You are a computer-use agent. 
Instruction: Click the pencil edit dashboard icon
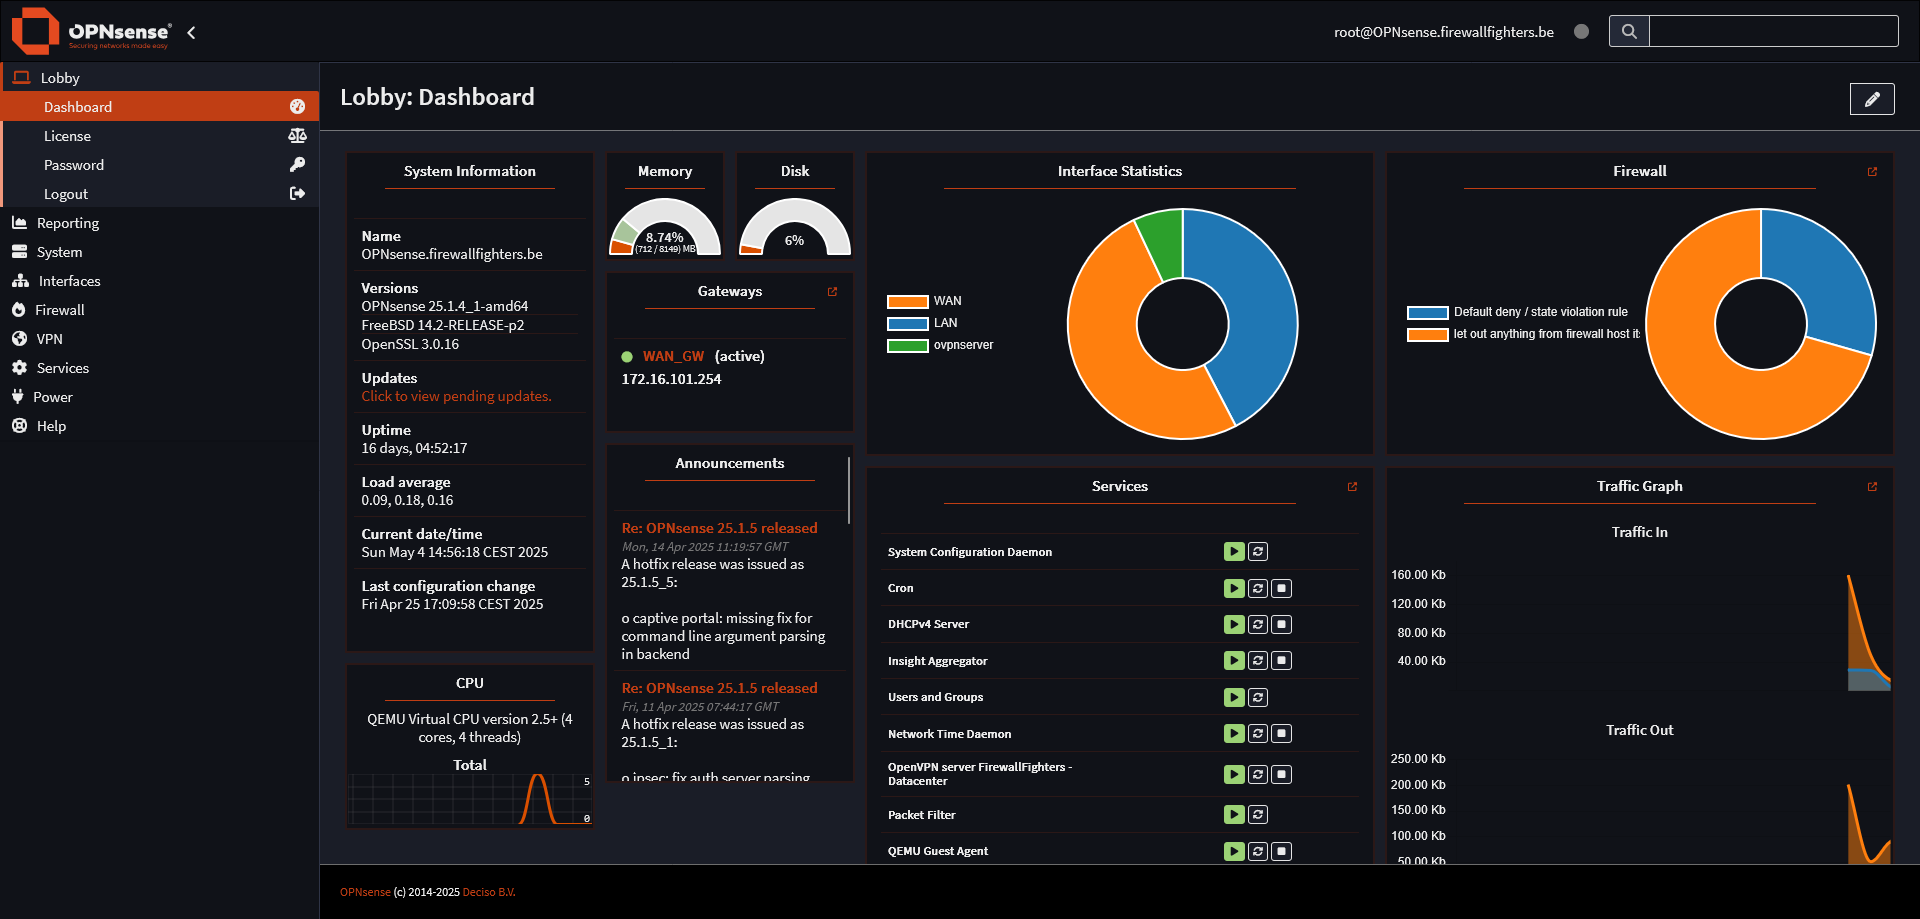click(x=1871, y=99)
